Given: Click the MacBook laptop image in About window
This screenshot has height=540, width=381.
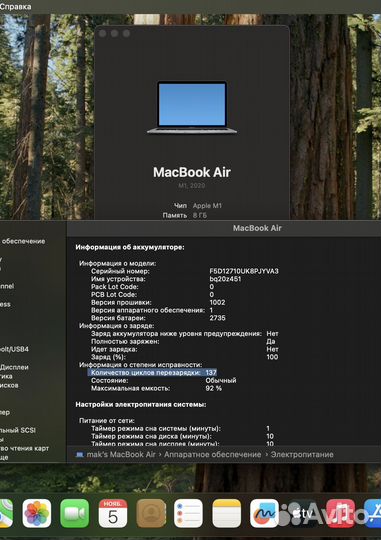Looking at the screenshot, I should point(192,107).
